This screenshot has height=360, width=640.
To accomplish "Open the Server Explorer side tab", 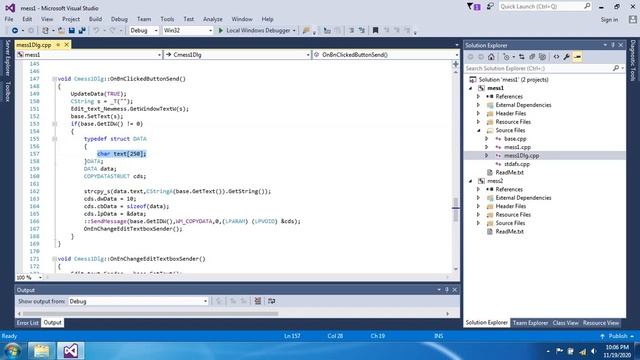I will pyautogui.click(x=7, y=58).
